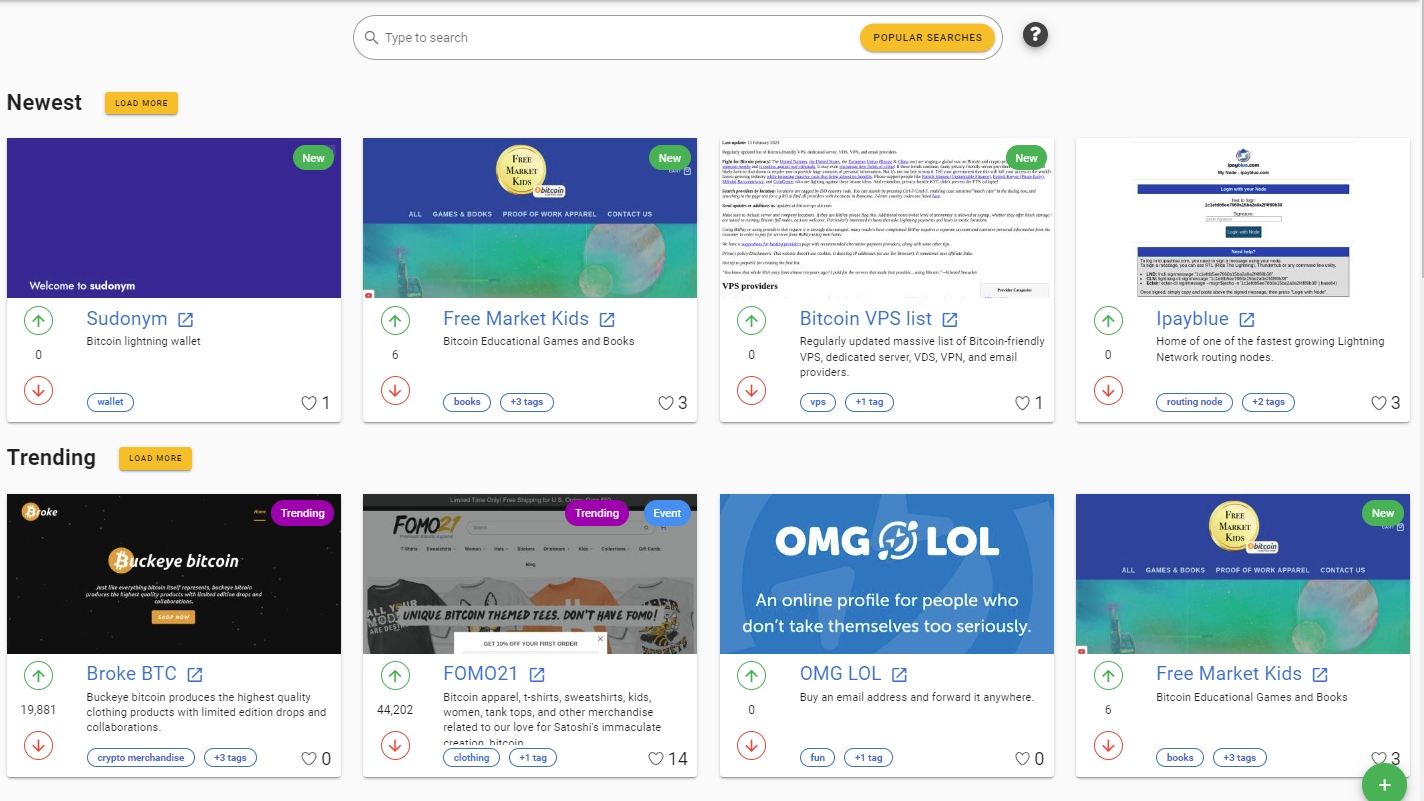The image size is (1424, 801).
Task: Open the Sudonym title link
Action: point(127,319)
